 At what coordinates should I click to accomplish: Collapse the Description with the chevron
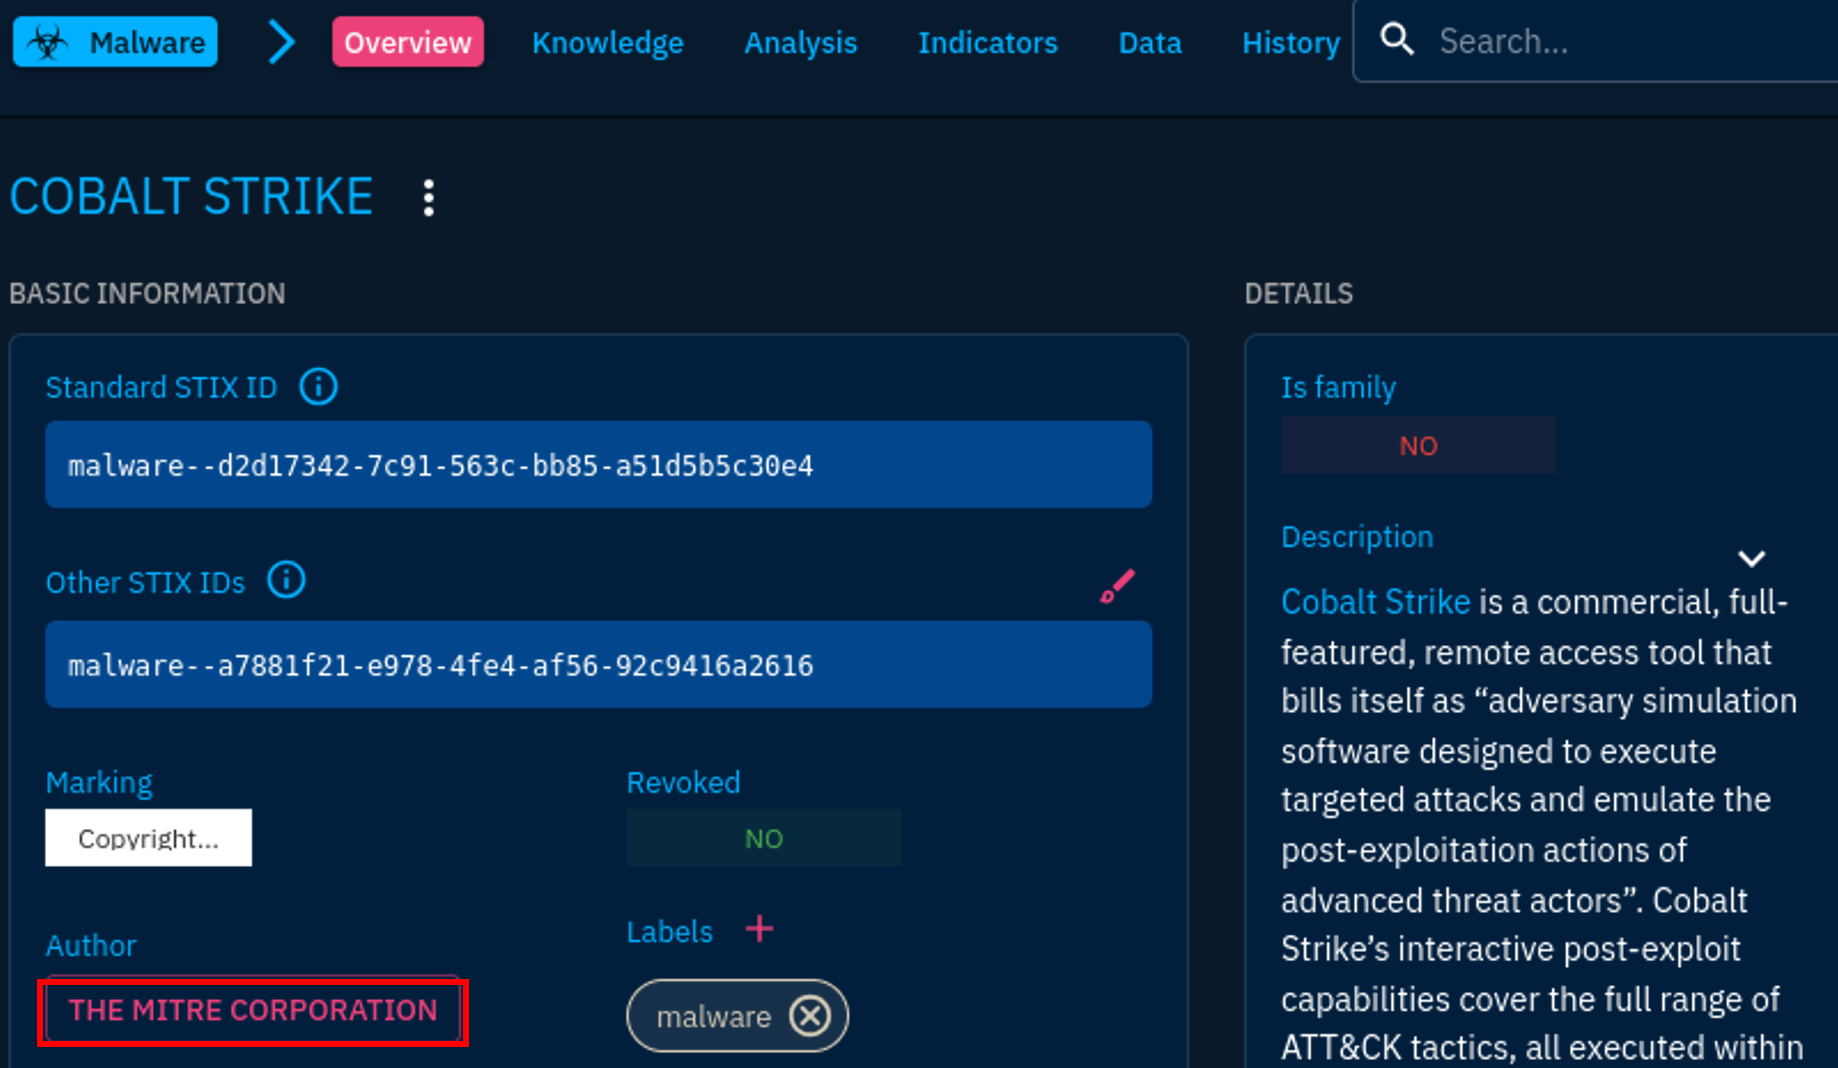click(x=1751, y=559)
